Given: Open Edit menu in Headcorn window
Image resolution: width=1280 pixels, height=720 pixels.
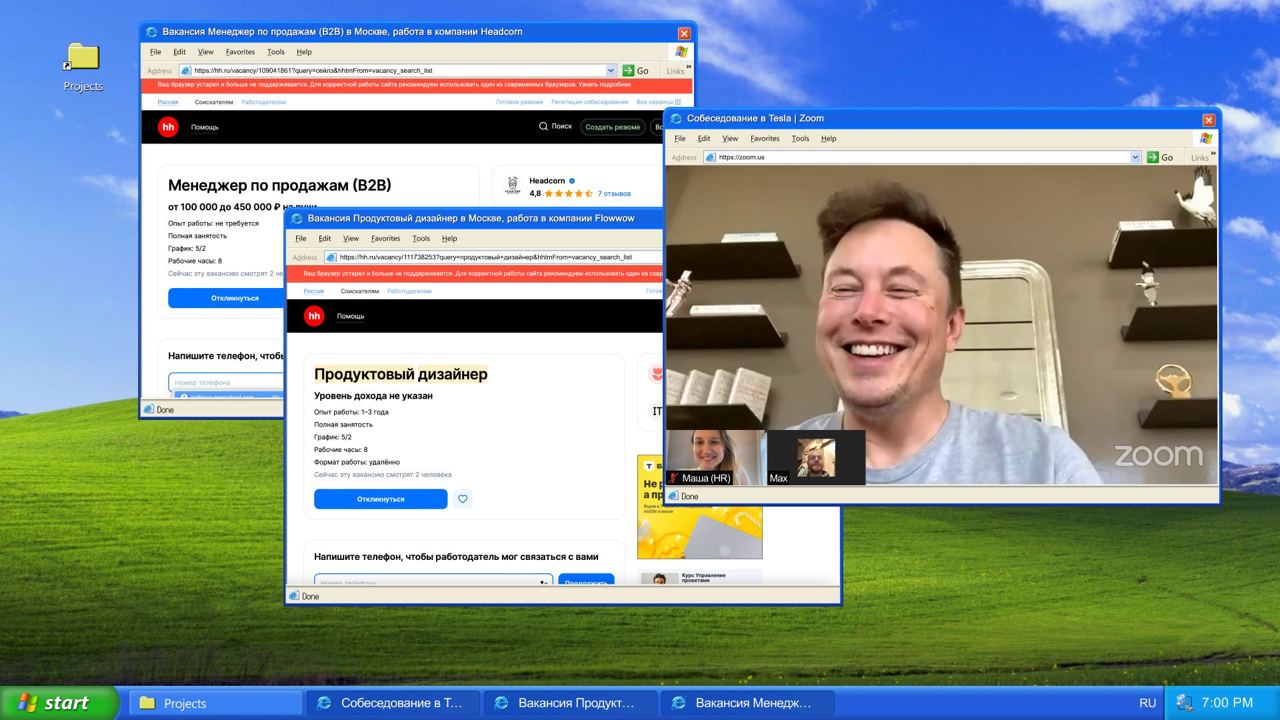Looking at the screenshot, I should [x=179, y=51].
